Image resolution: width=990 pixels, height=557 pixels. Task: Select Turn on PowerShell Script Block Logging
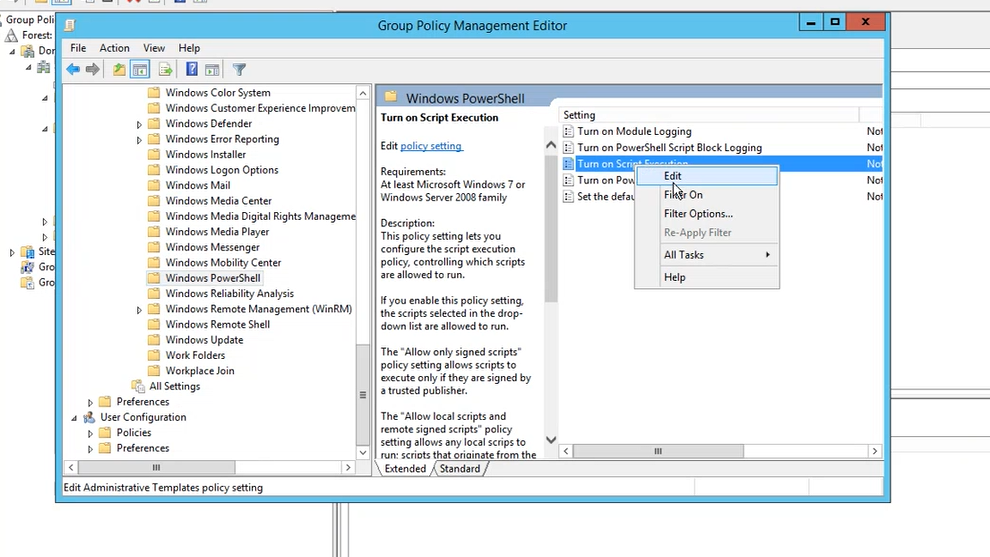pyautogui.click(x=669, y=148)
